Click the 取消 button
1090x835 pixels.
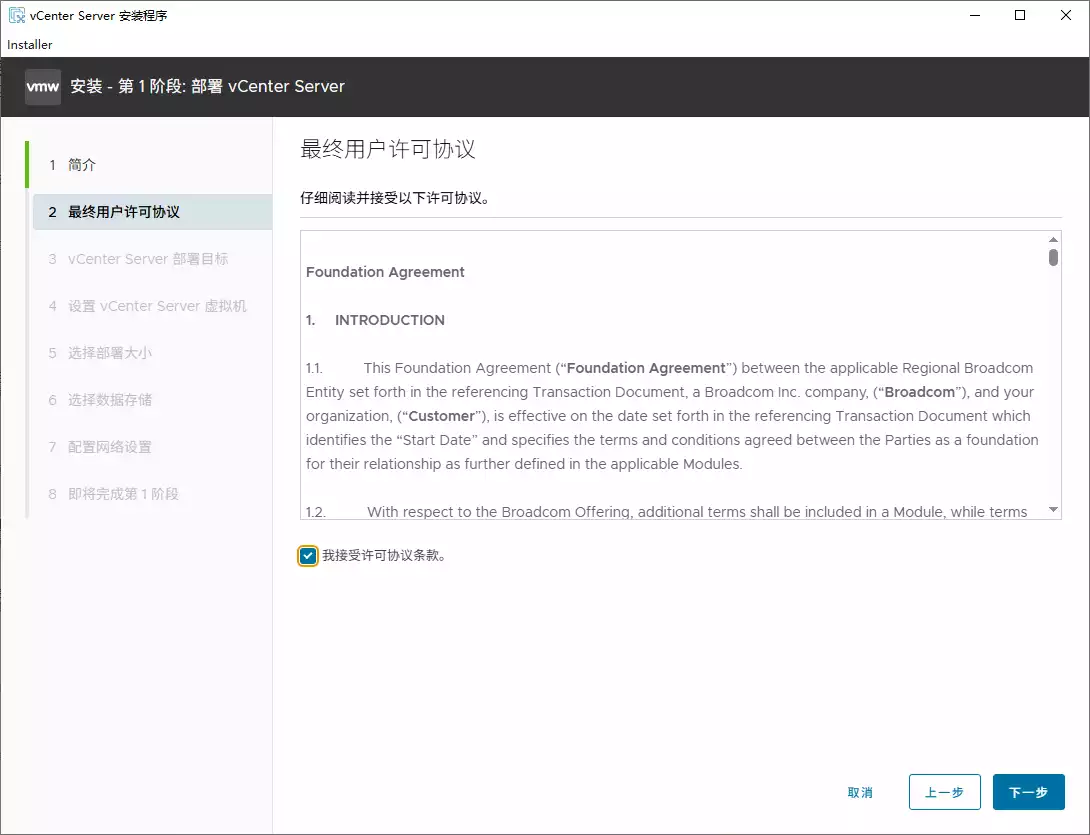(x=860, y=792)
